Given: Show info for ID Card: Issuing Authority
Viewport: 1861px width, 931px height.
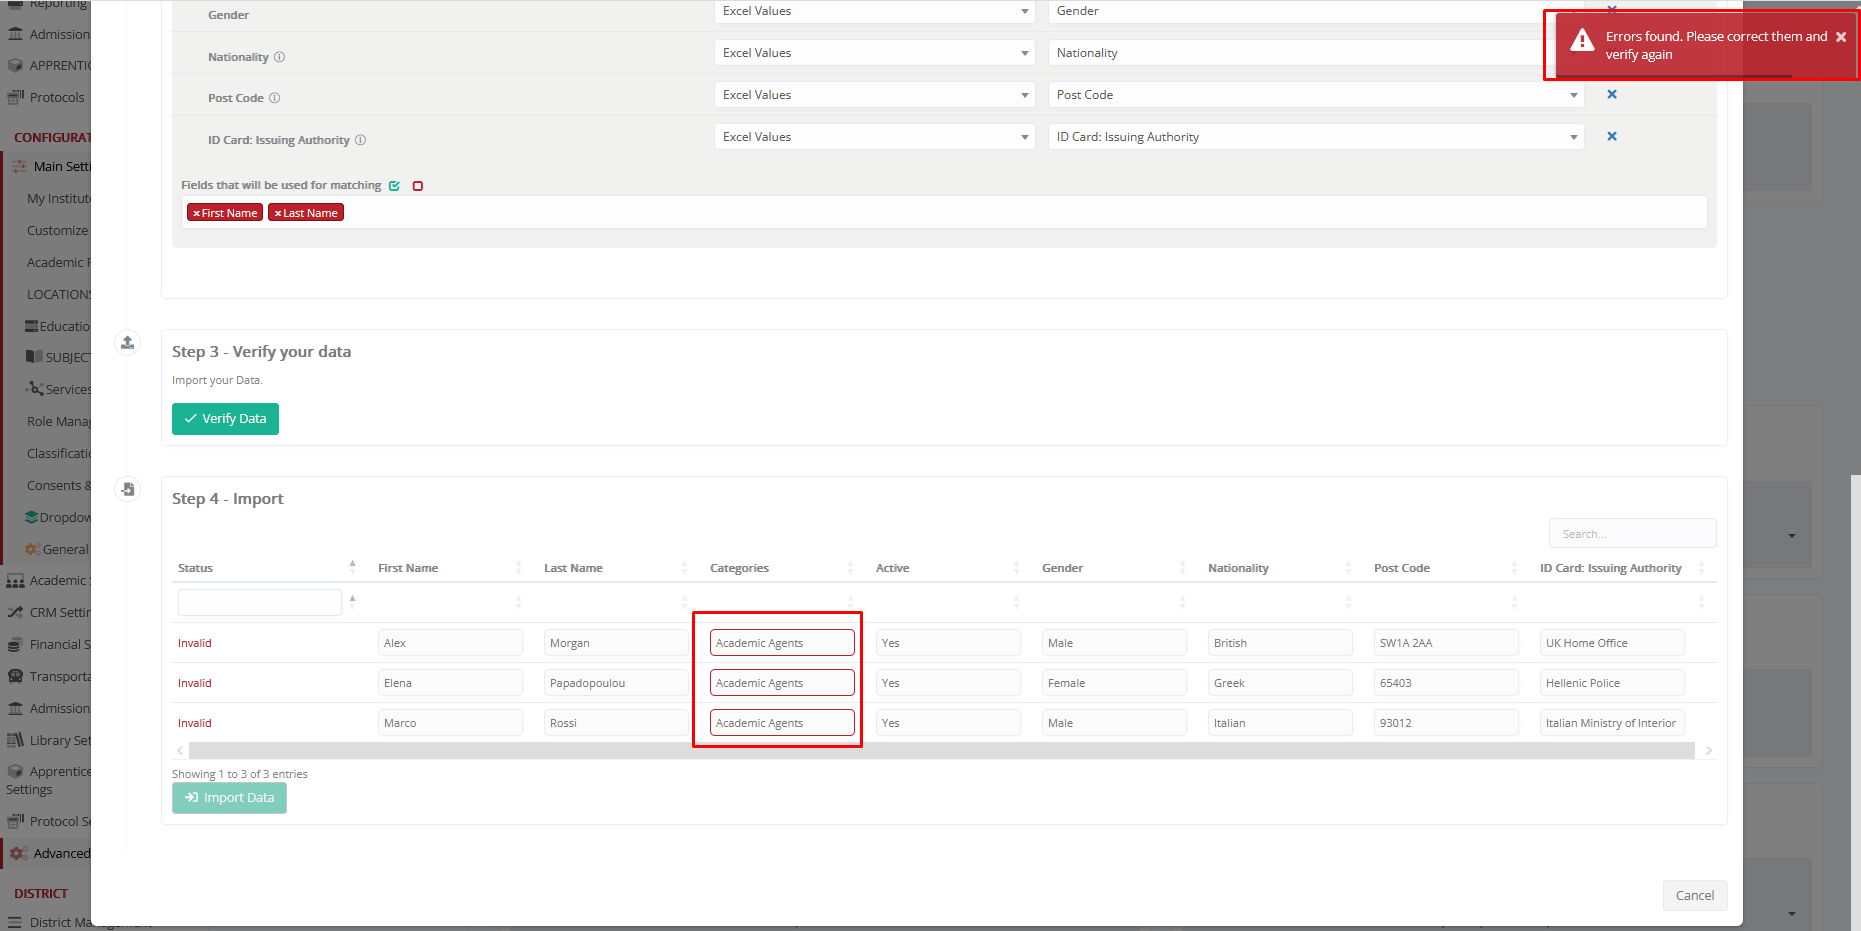Looking at the screenshot, I should [360, 140].
